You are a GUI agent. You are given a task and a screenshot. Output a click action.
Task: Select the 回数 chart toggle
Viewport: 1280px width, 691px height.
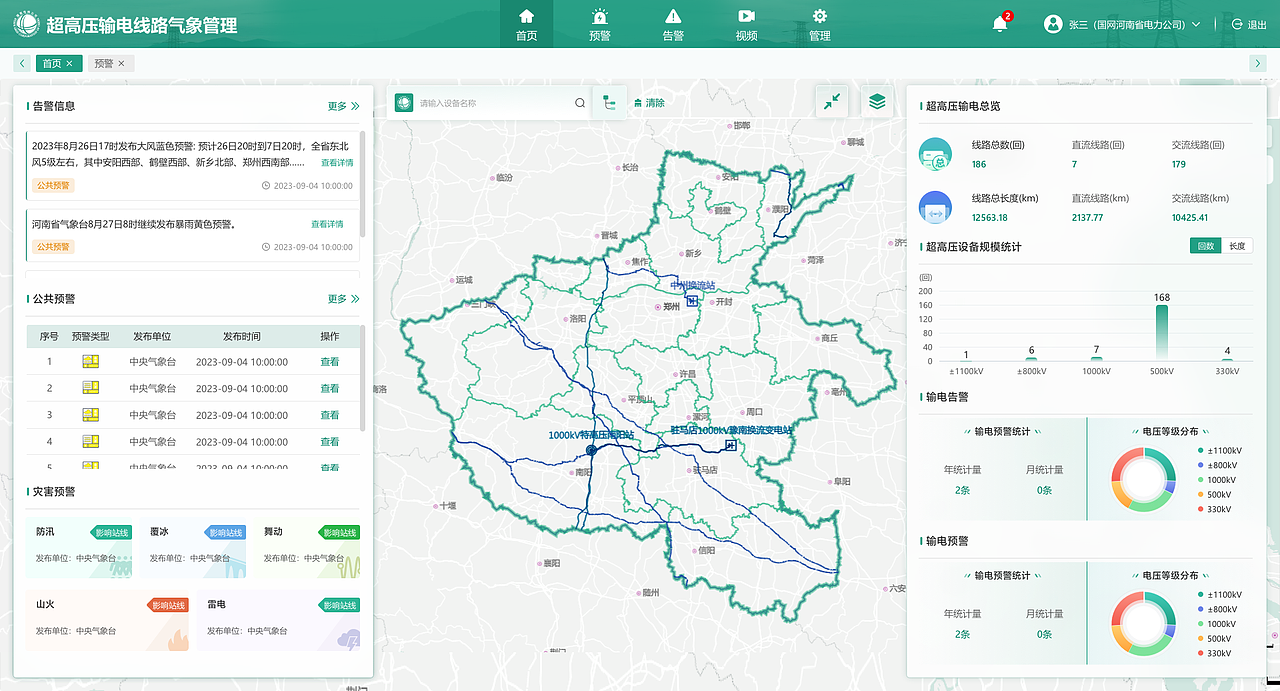pos(1205,246)
